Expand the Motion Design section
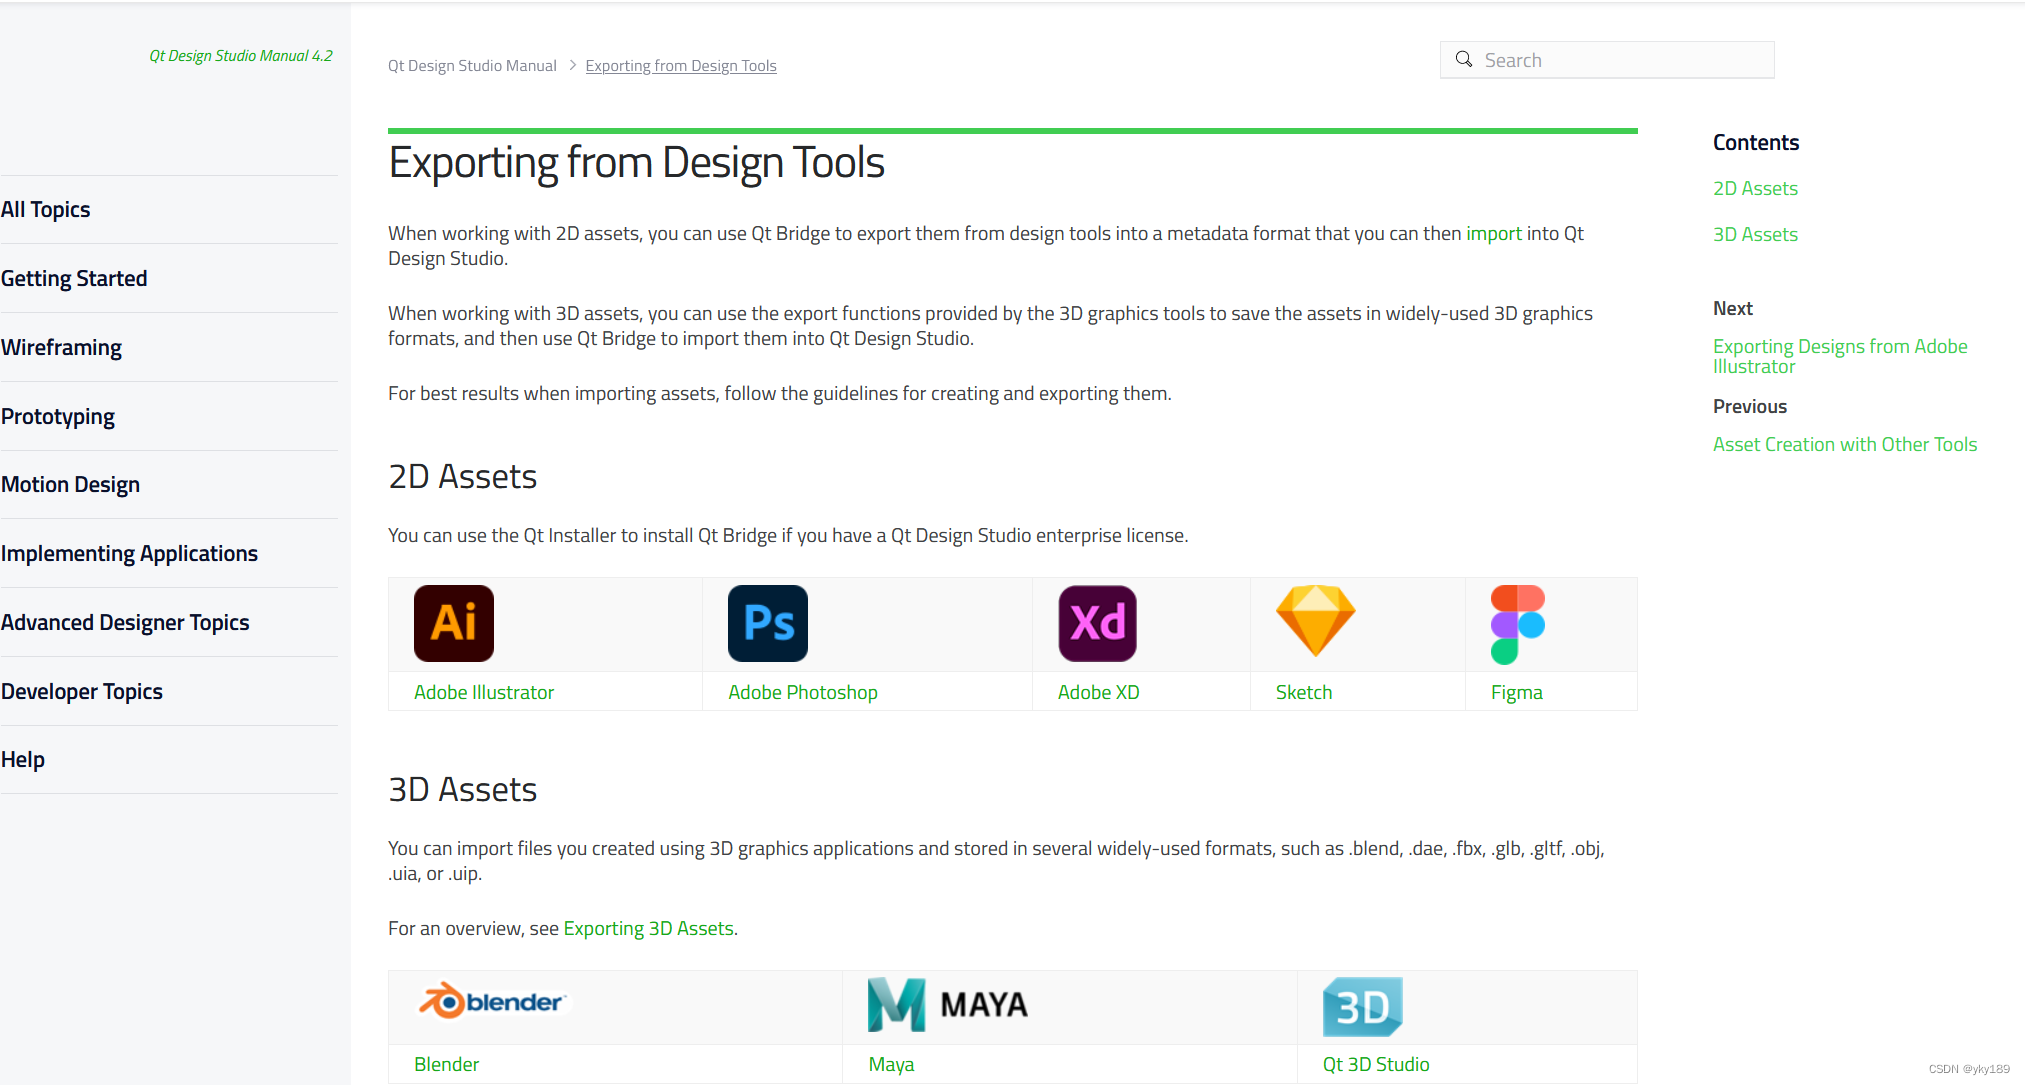 pyautogui.click(x=71, y=485)
